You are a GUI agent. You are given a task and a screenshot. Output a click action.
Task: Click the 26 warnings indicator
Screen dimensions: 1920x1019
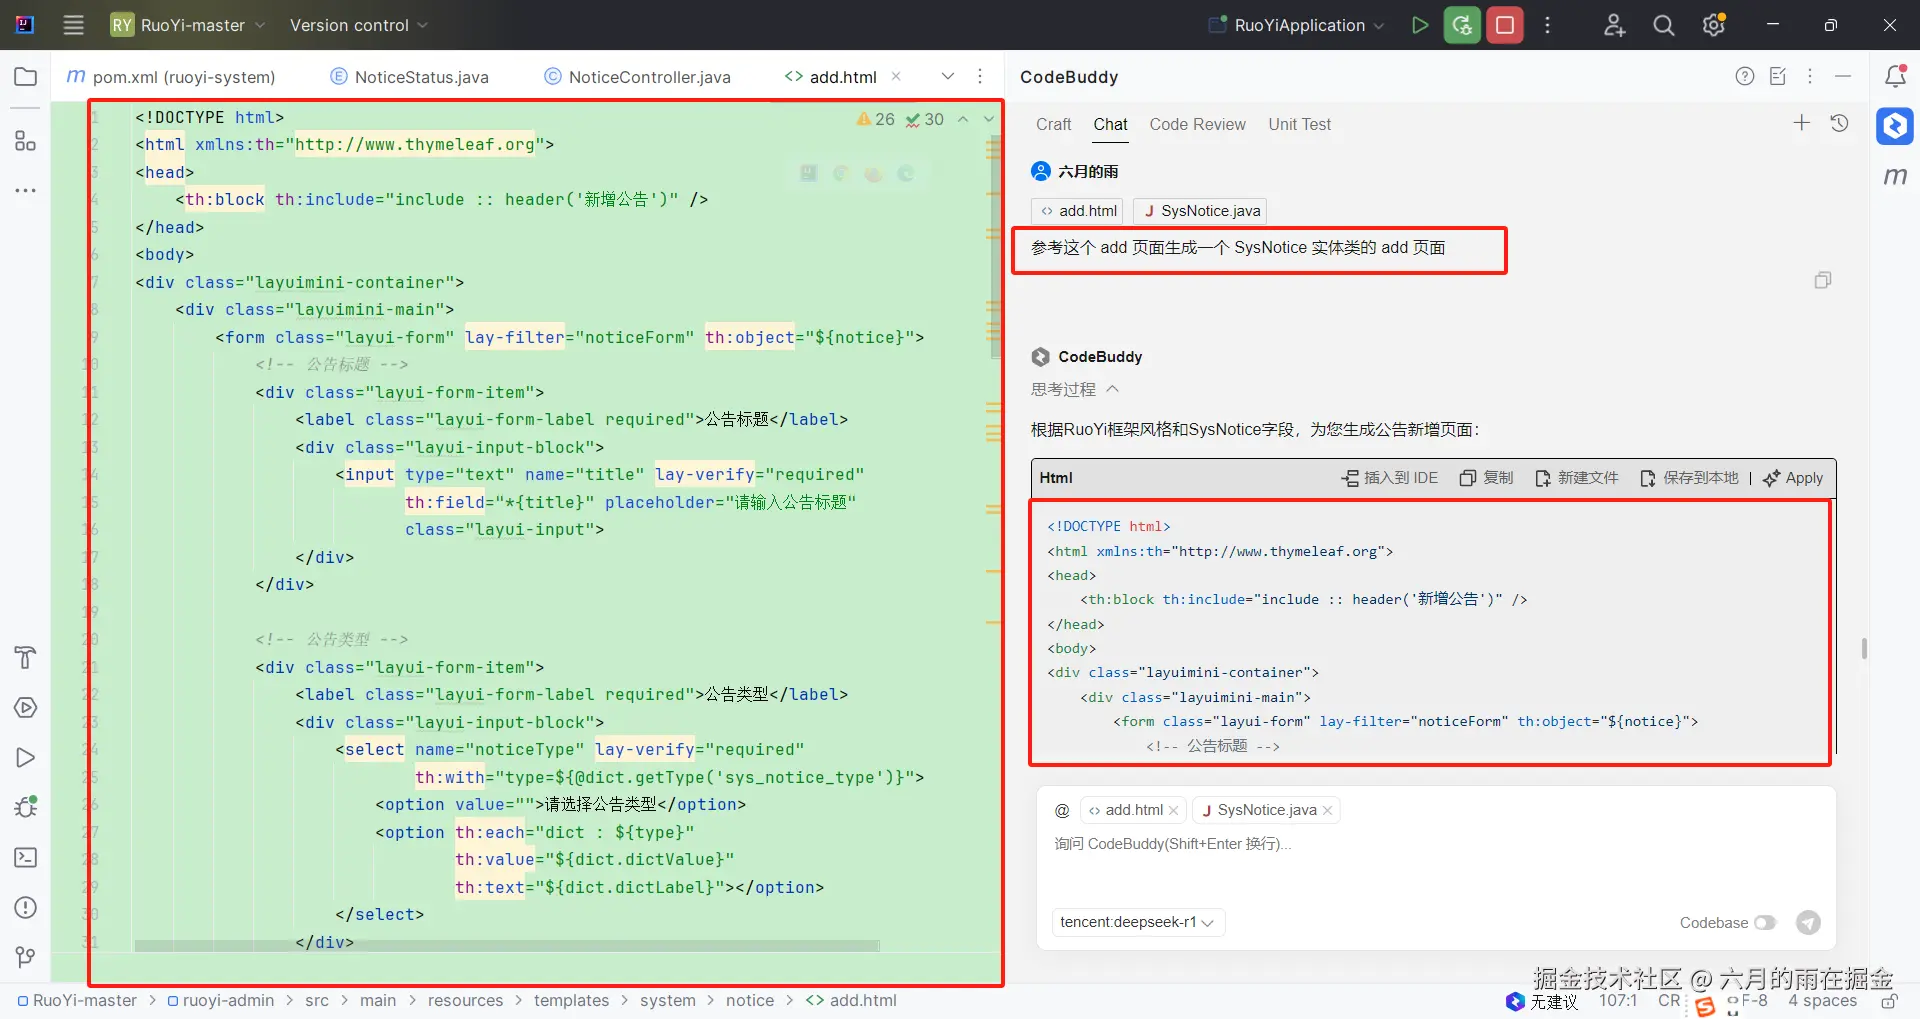pyautogui.click(x=875, y=119)
